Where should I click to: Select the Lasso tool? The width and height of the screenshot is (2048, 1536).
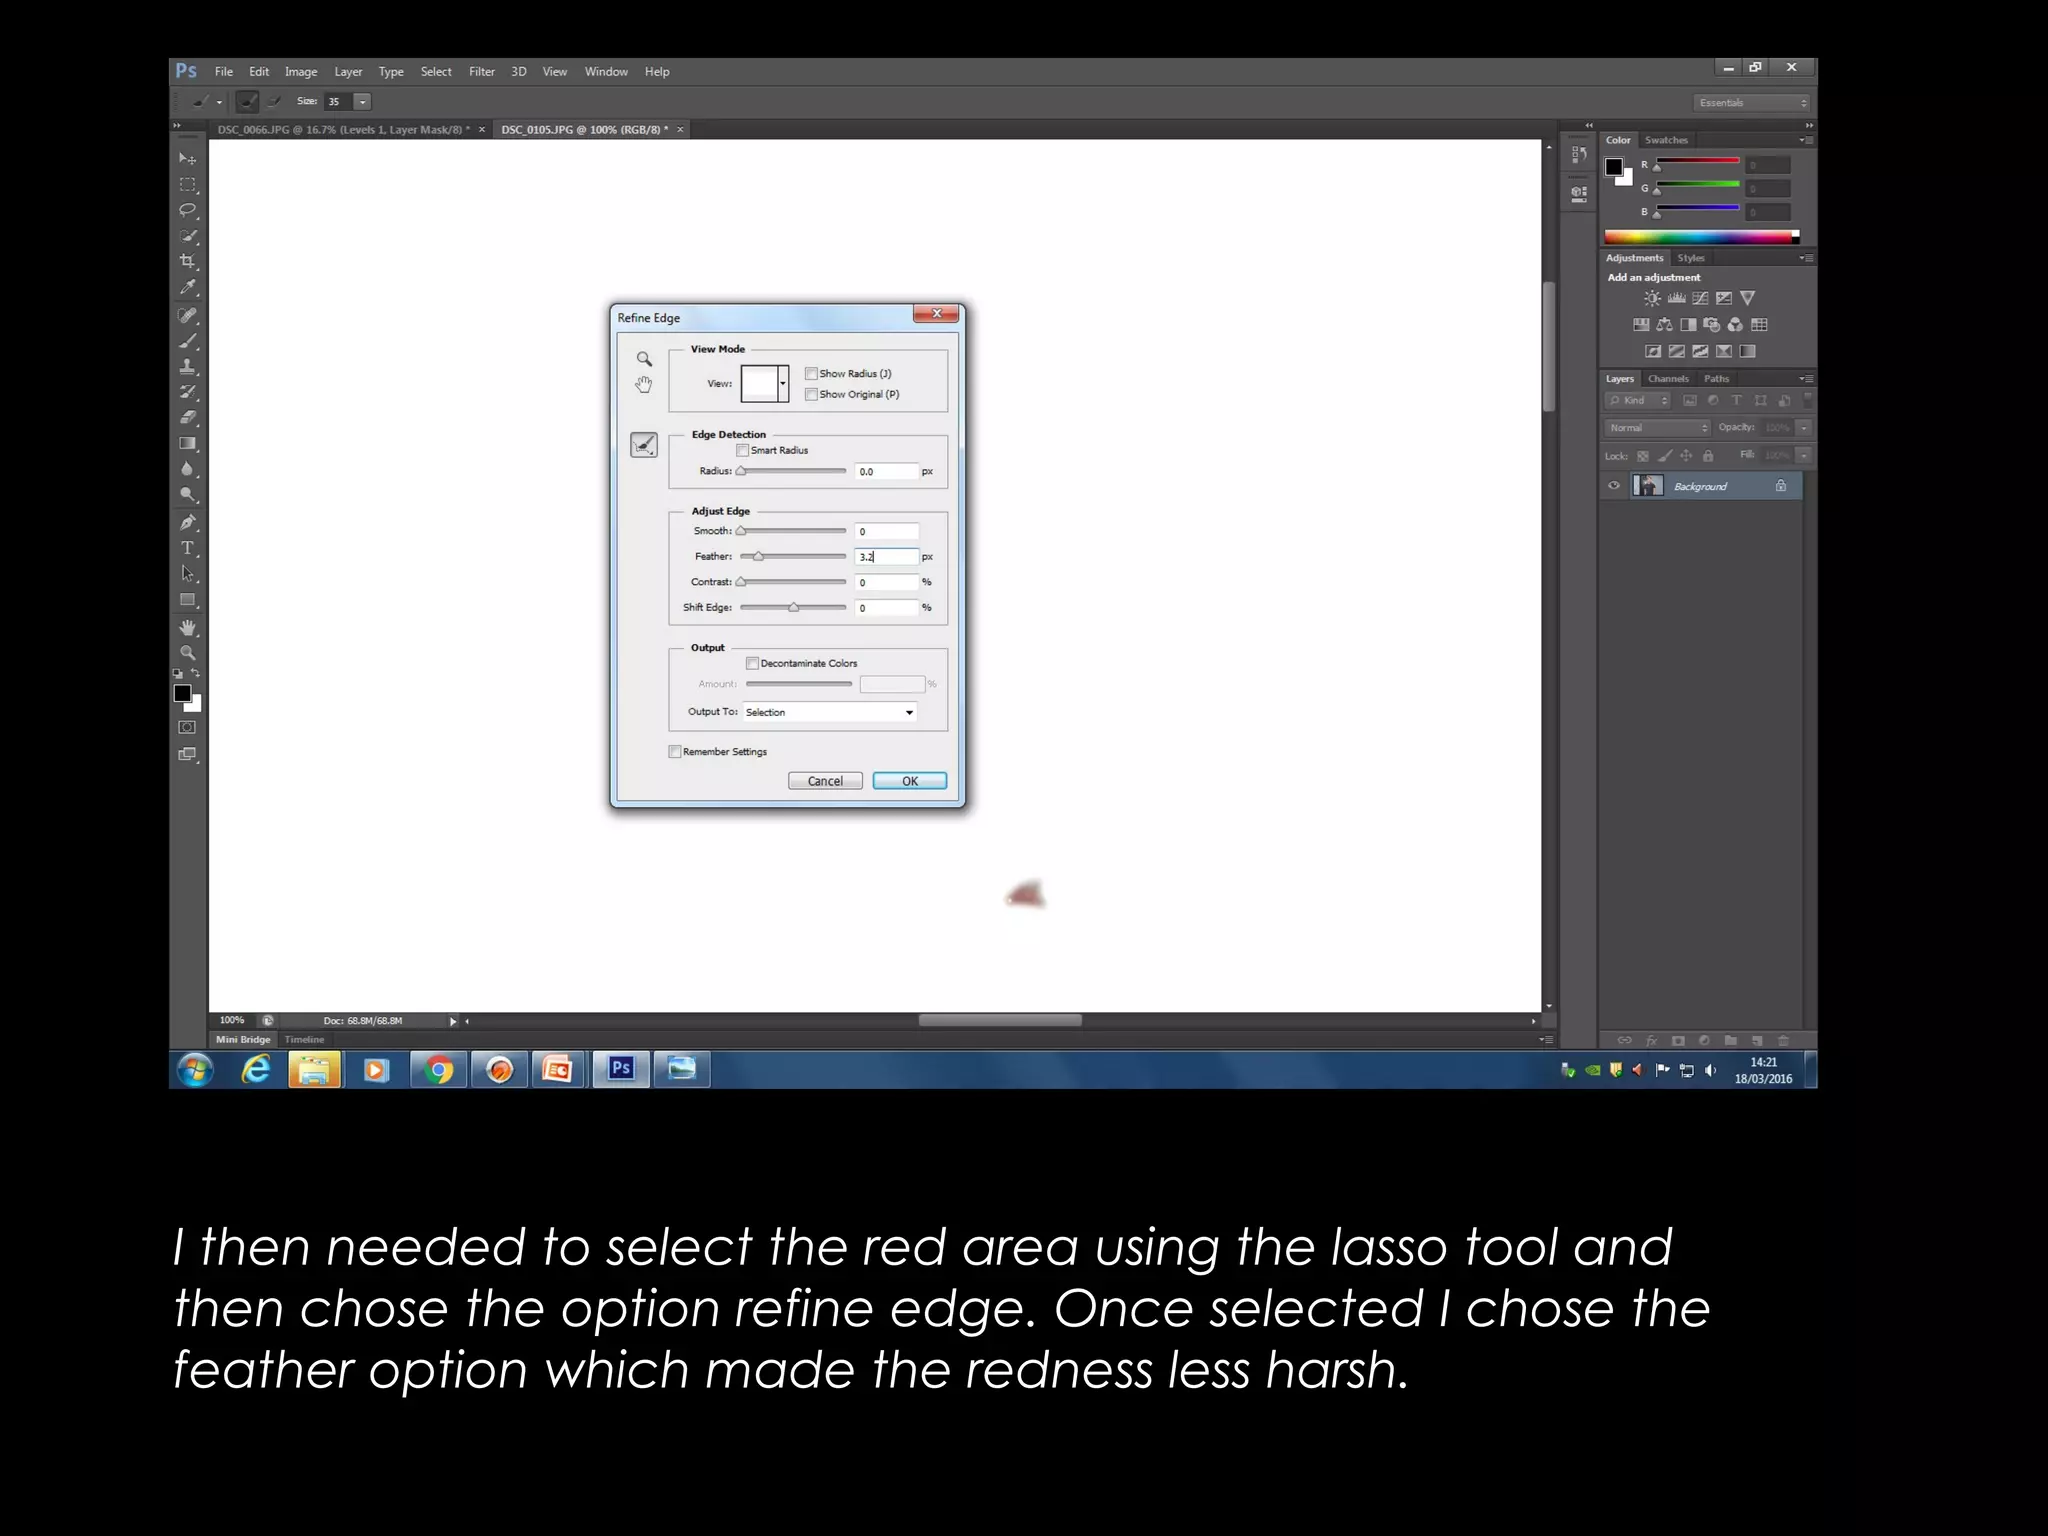[x=187, y=210]
